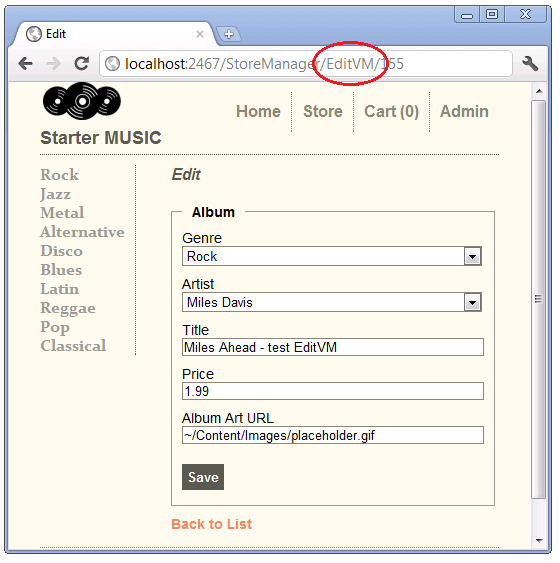The height and width of the screenshot is (563, 560).
Task: Focus the Price input field
Action: pyautogui.click(x=333, y=391)
